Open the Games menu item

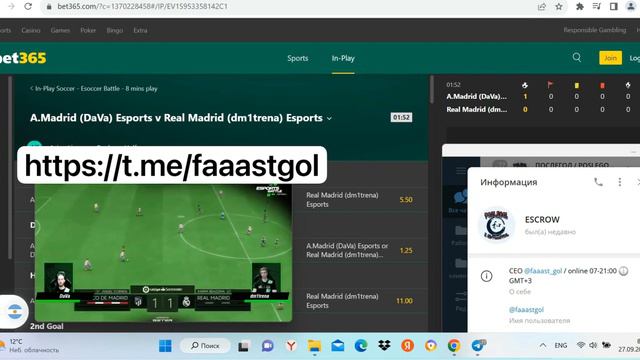tap(60, 30)
